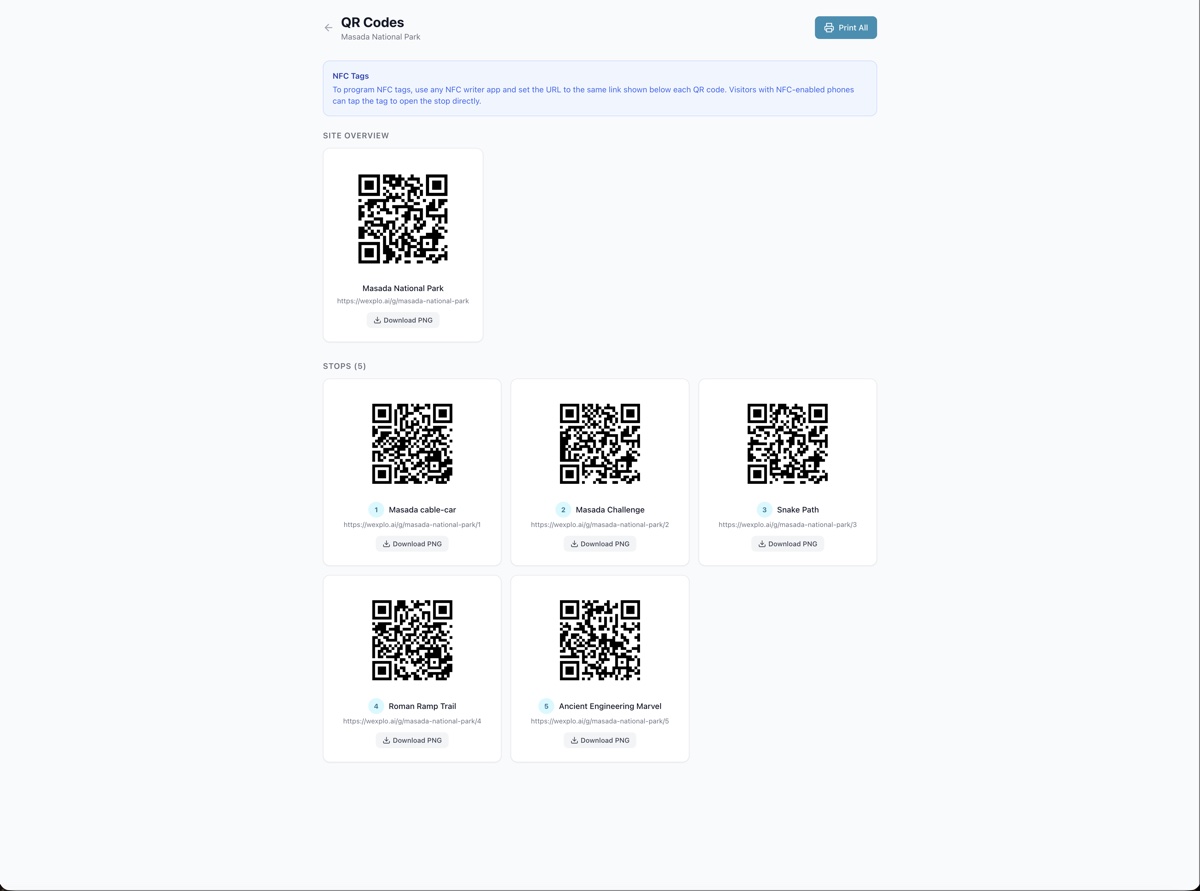Download PNG for Roman Ramp Trail stop
This screenshot has height=891, width=1200.
412,740
